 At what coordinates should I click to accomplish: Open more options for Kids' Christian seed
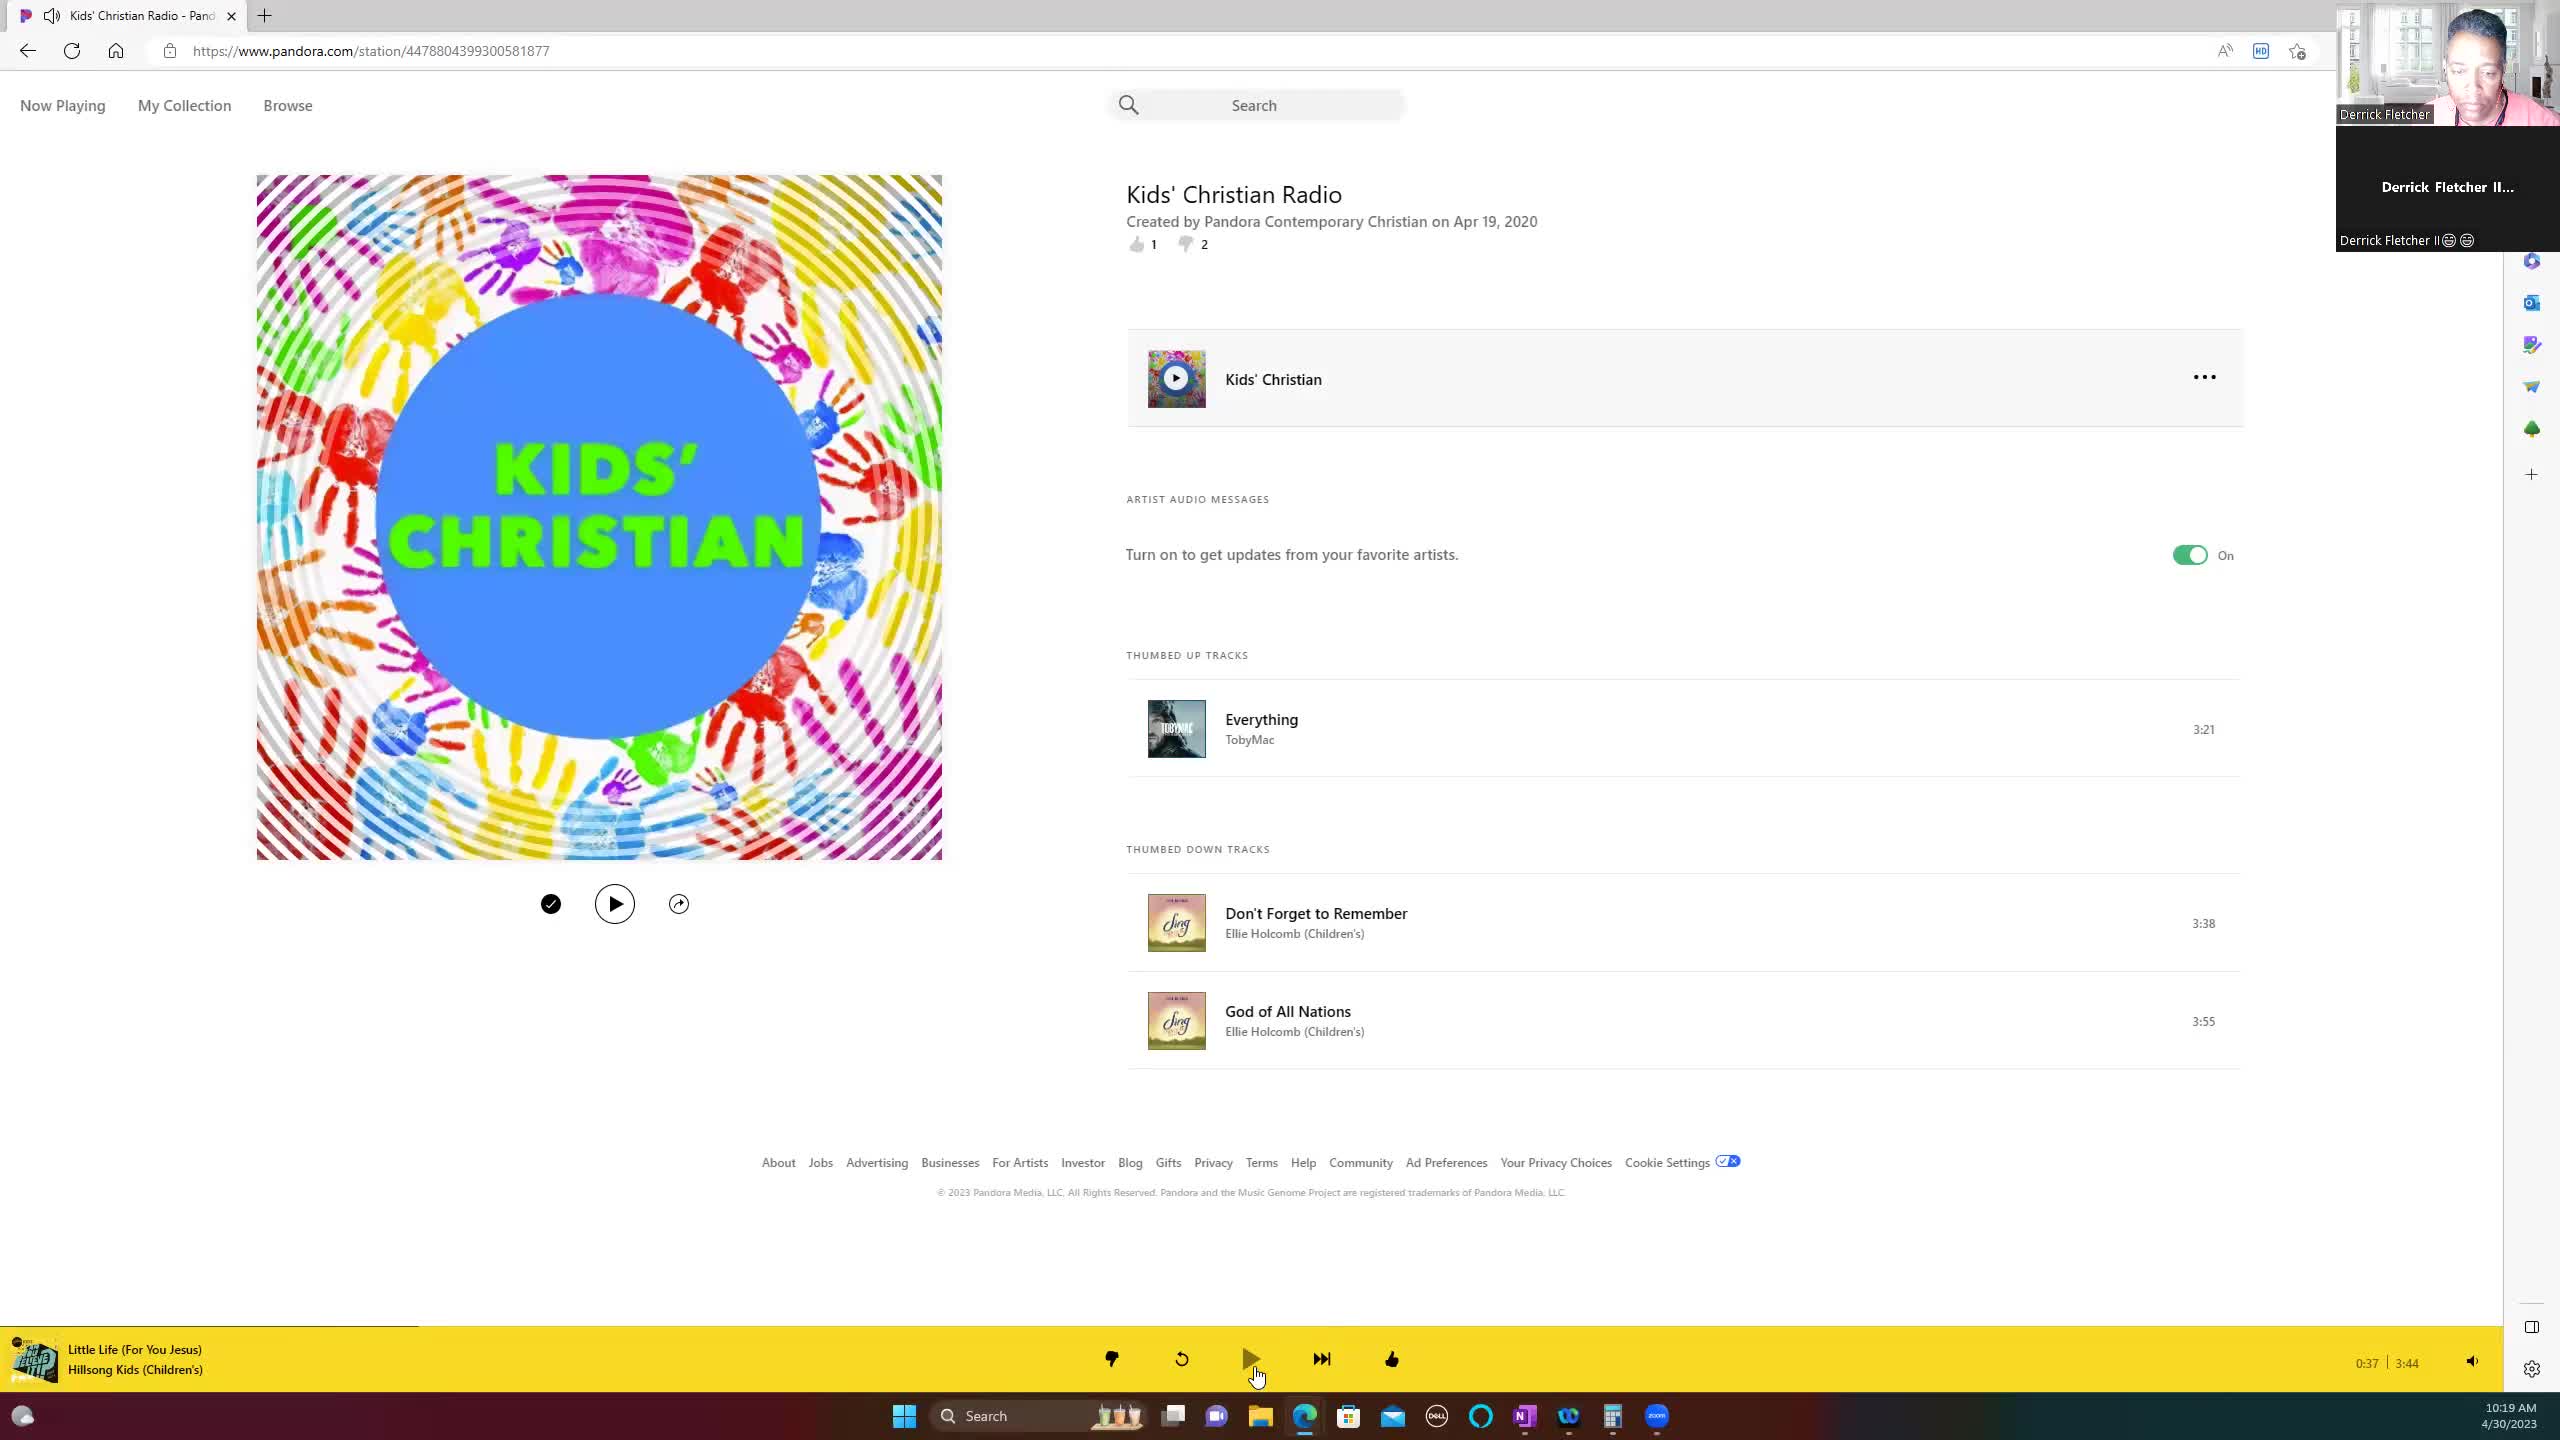(2204, 377)
